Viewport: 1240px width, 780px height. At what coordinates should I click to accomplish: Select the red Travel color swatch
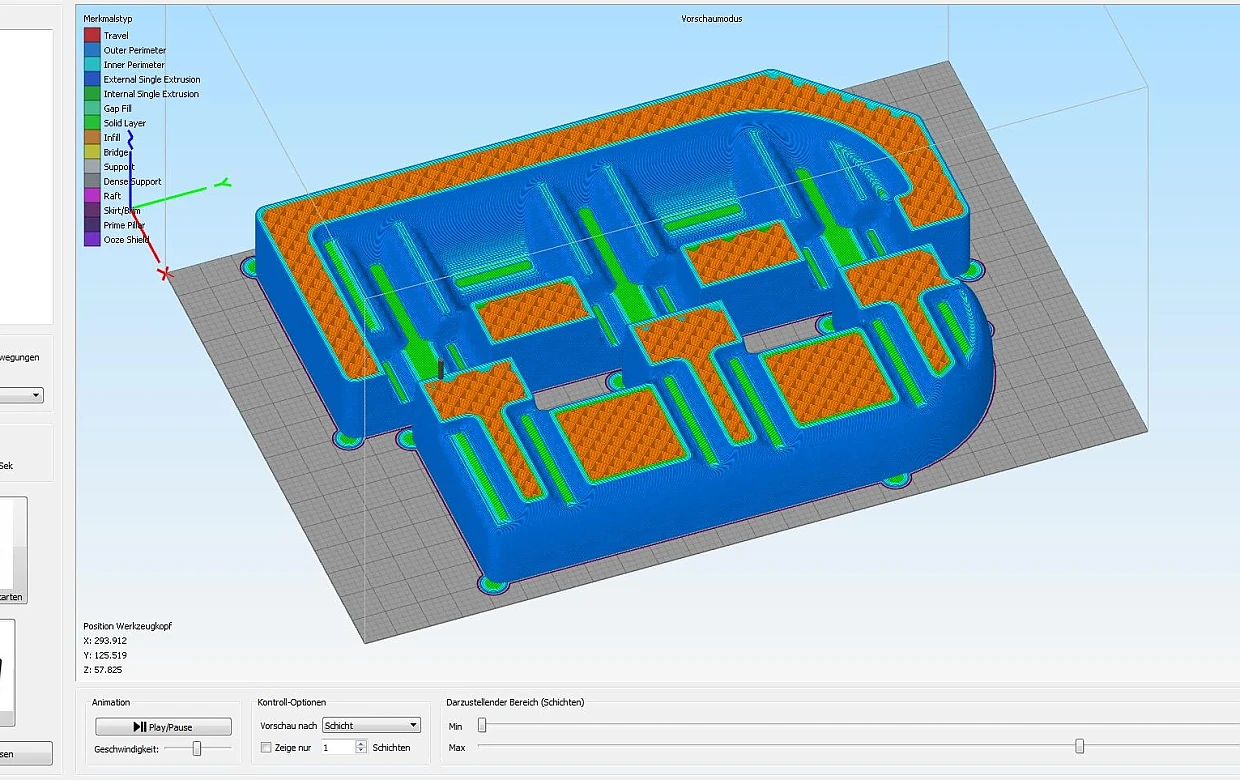[x=92, y=36]
